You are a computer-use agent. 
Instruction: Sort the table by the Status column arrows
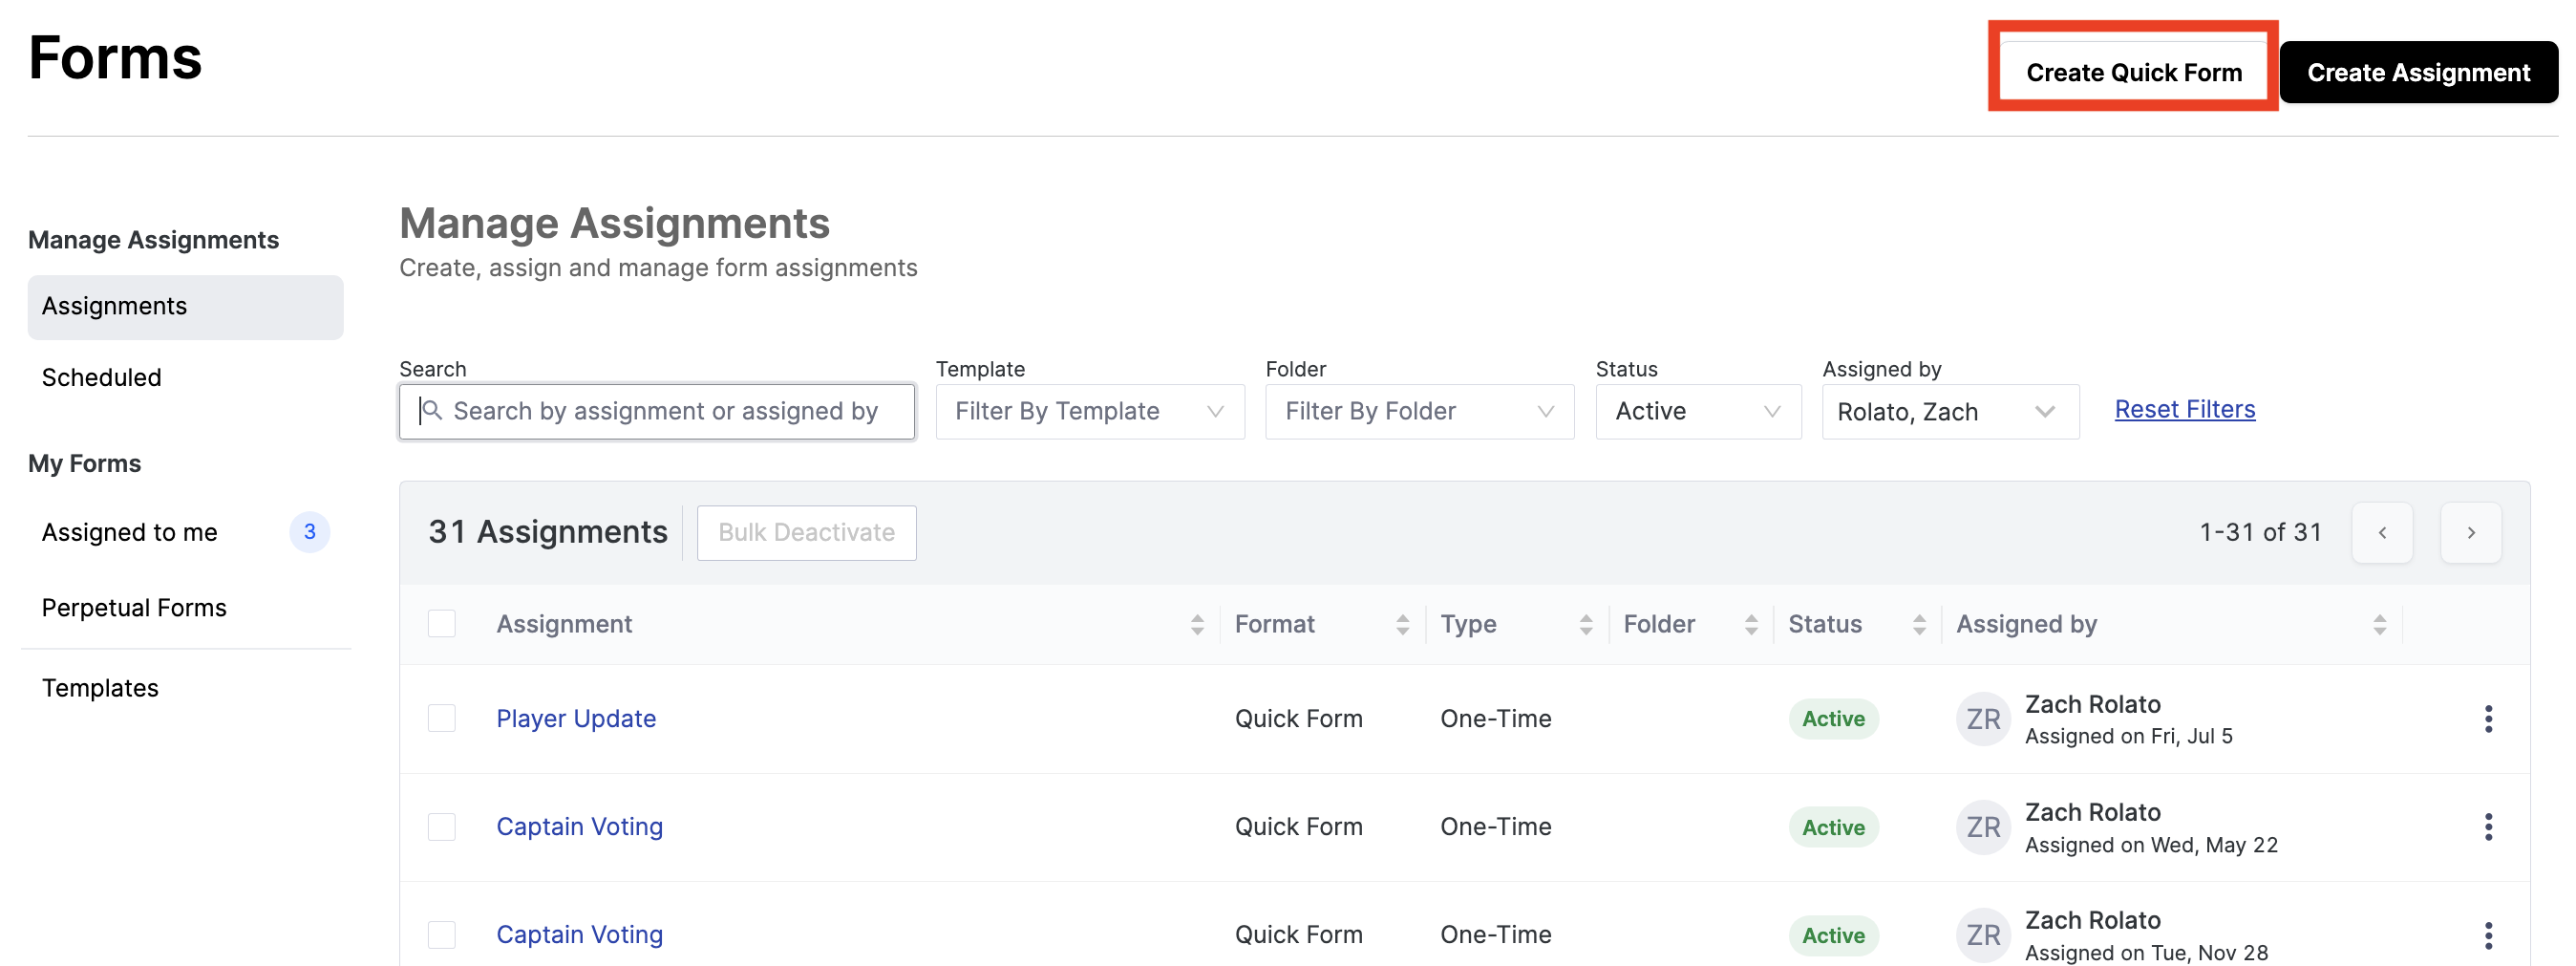1918,623
